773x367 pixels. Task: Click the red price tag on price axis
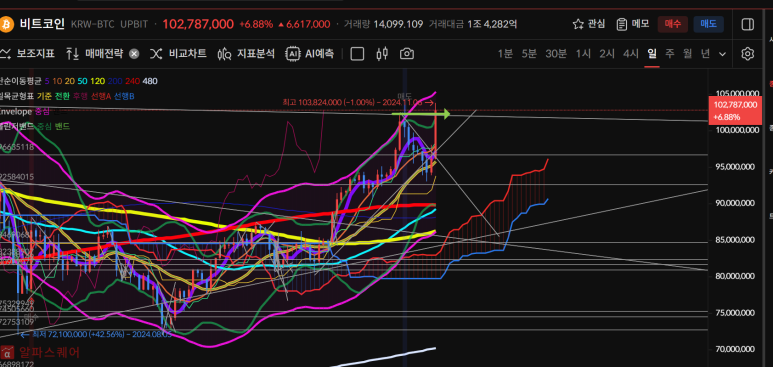pos(735,110)
